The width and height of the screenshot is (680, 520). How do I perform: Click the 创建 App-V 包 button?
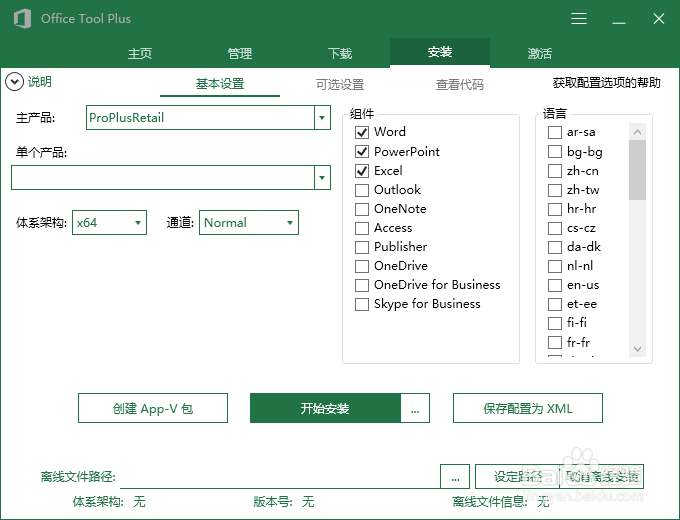point(153,408)
